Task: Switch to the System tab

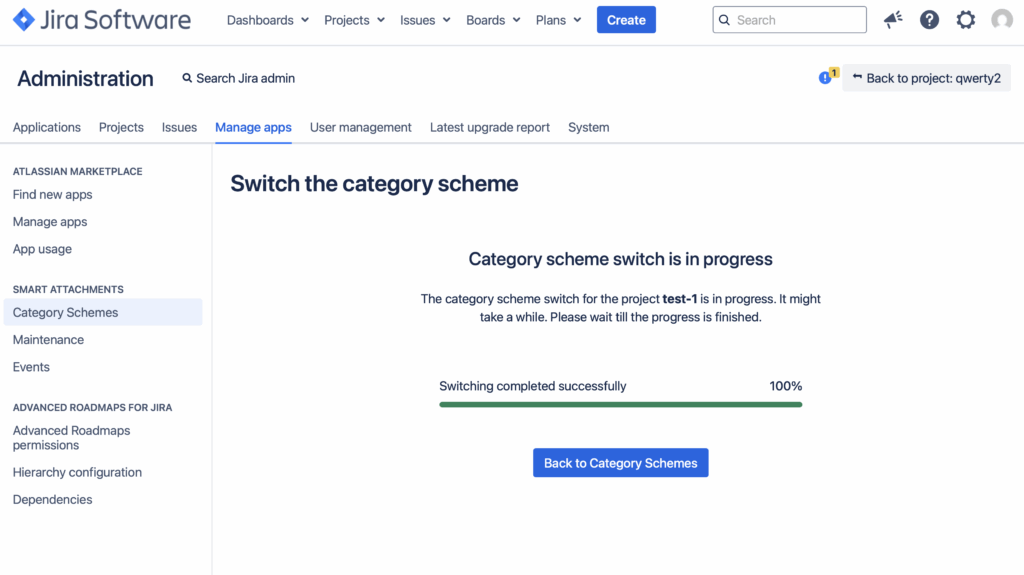Action: [588, 127]
